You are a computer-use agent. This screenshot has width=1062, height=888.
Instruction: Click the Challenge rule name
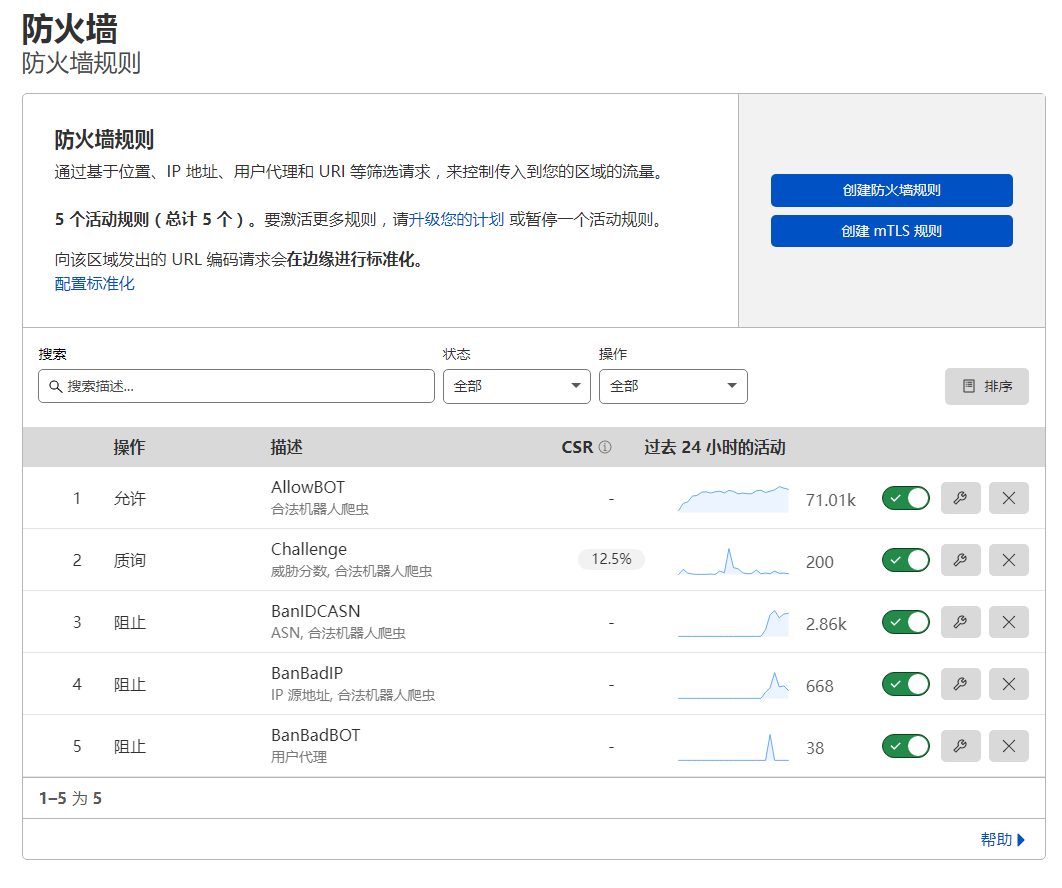[309, 549]
